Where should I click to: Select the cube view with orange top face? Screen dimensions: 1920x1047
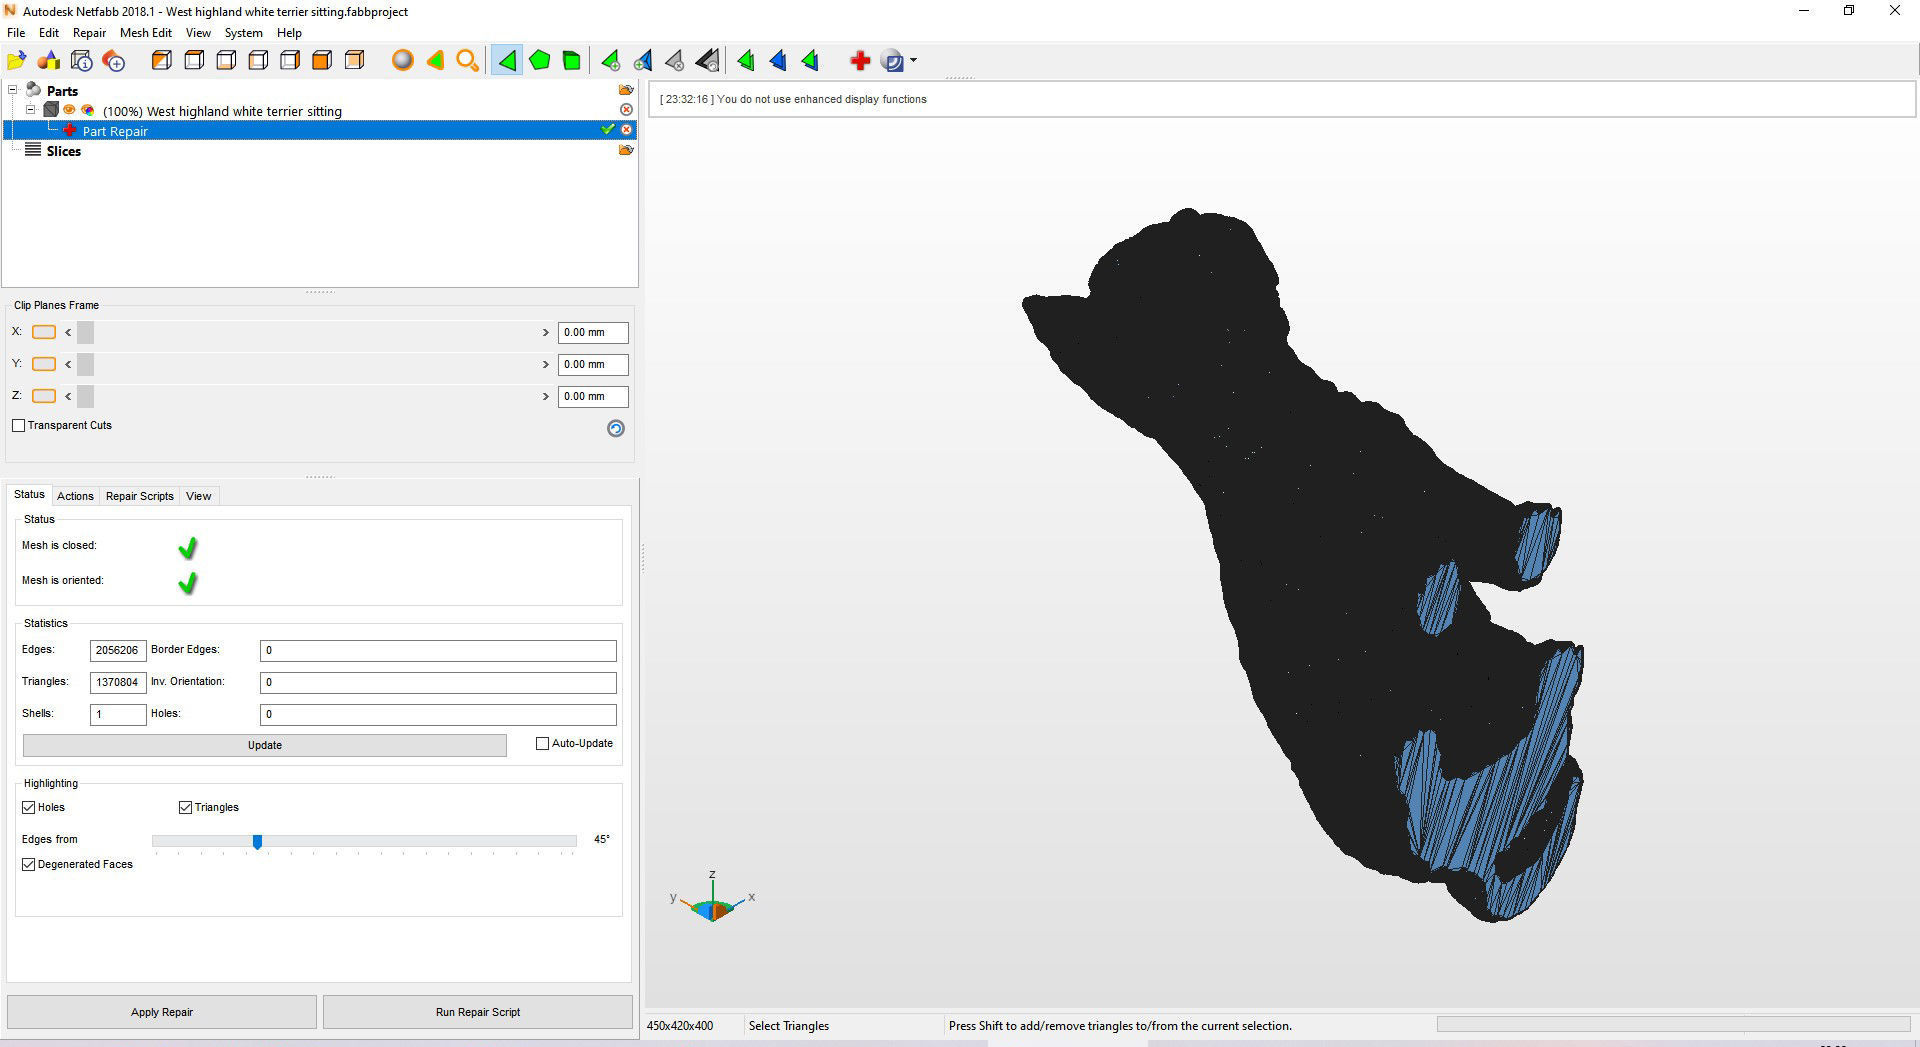pyautogui.click(x=194, y=61)
